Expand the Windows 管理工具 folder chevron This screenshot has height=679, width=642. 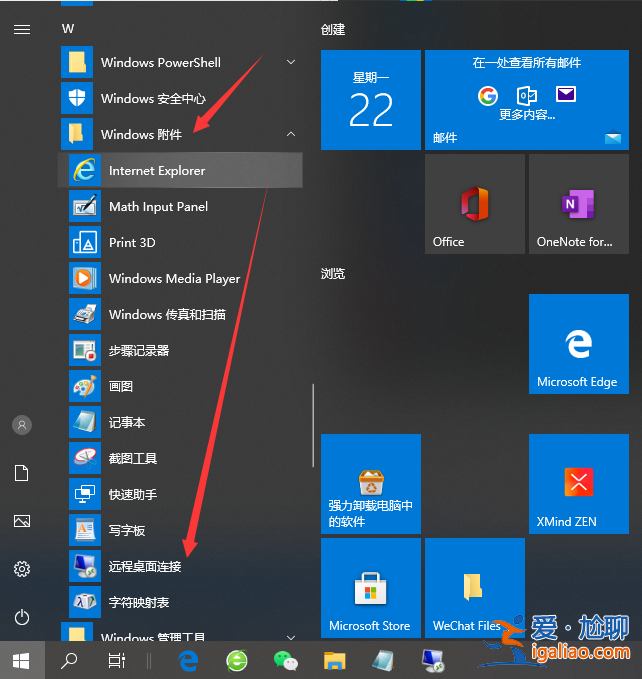291,637
